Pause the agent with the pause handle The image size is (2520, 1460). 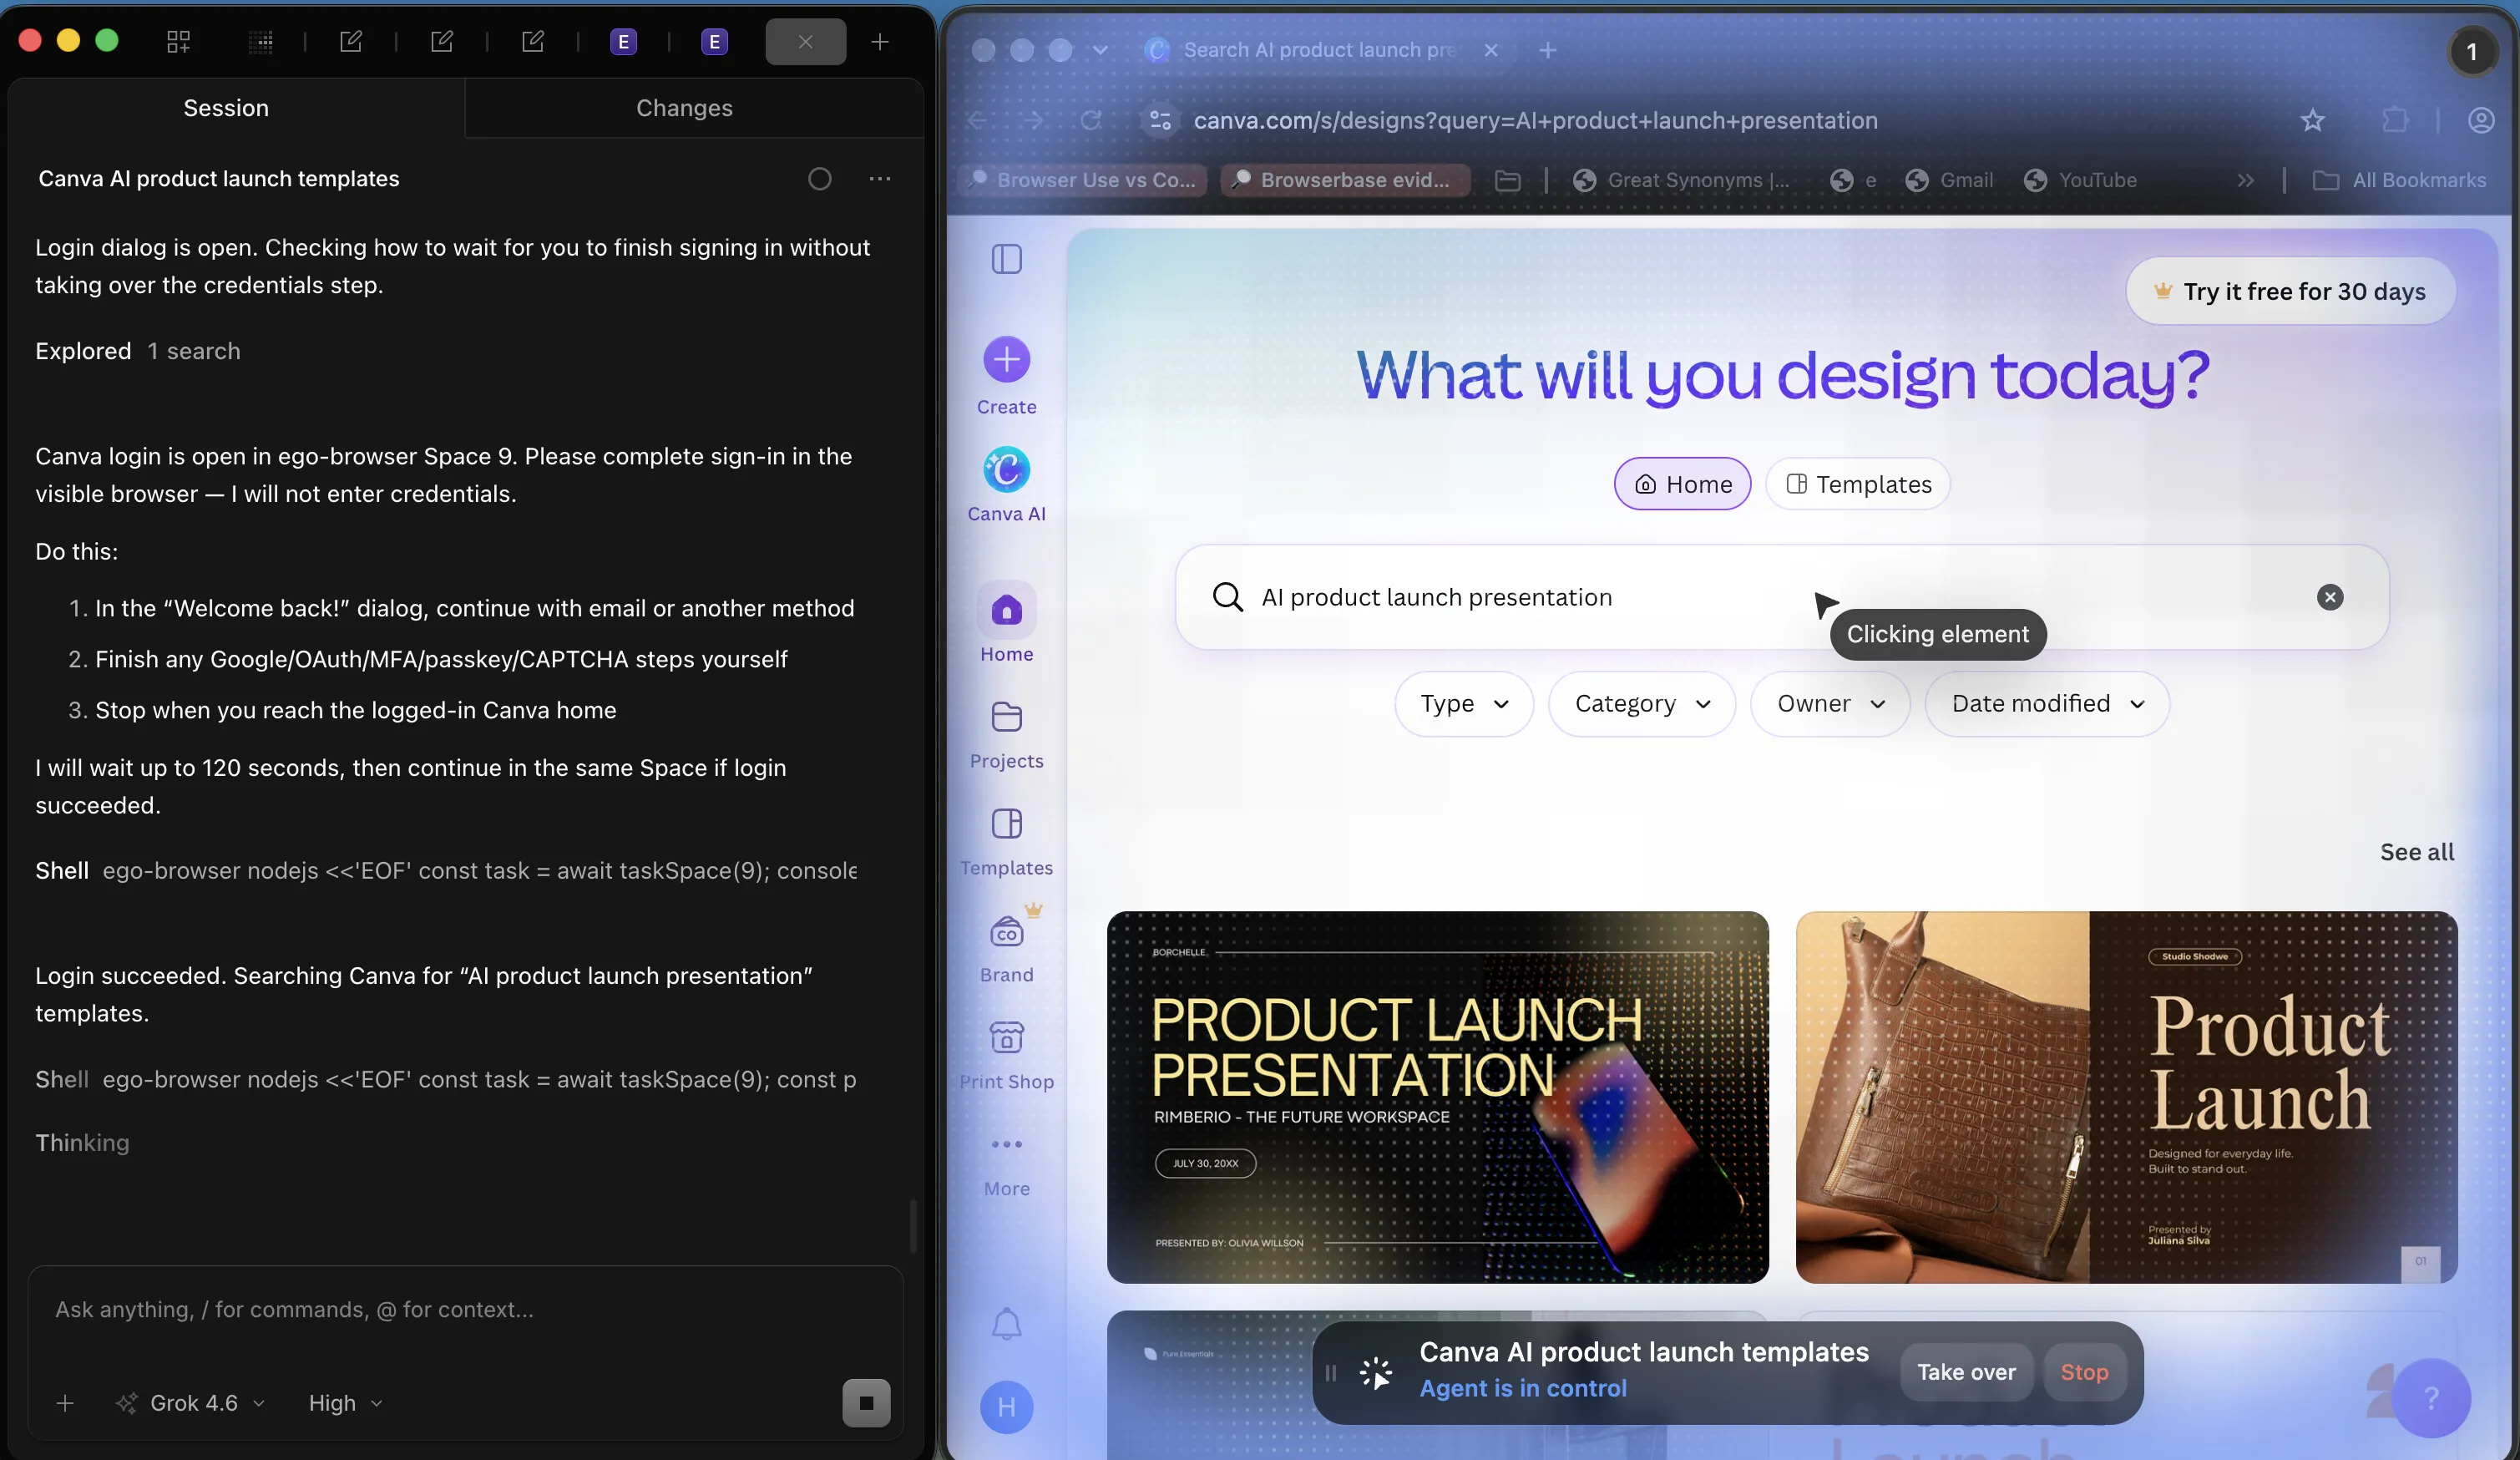1331,1373
